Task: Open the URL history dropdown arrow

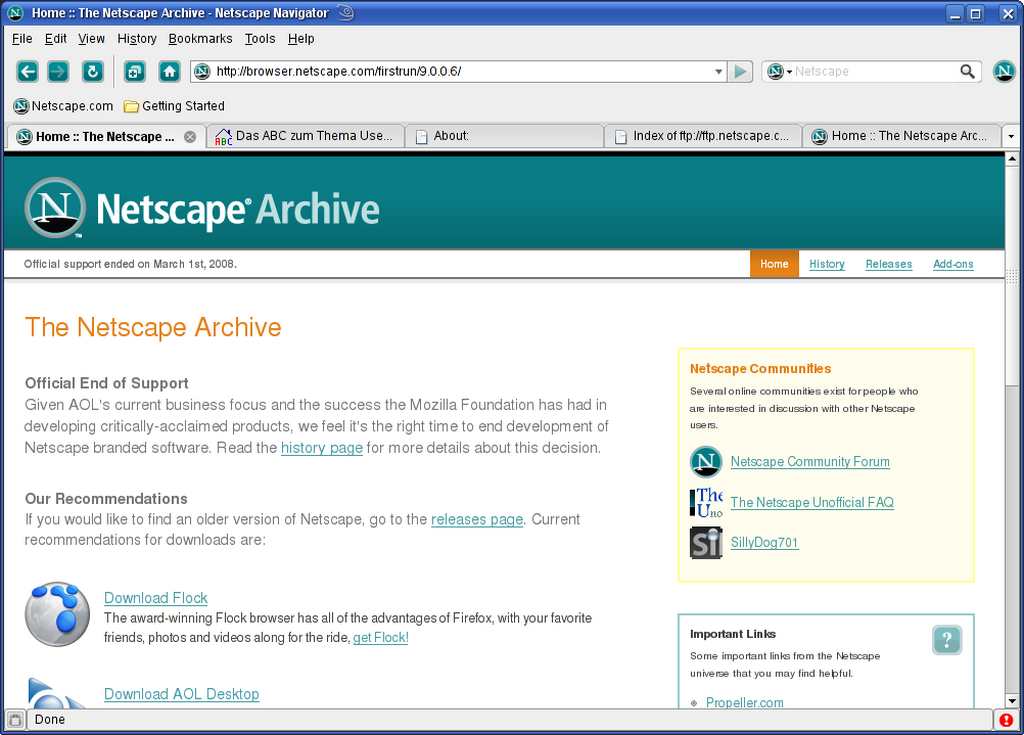Action: pos(718,71)
